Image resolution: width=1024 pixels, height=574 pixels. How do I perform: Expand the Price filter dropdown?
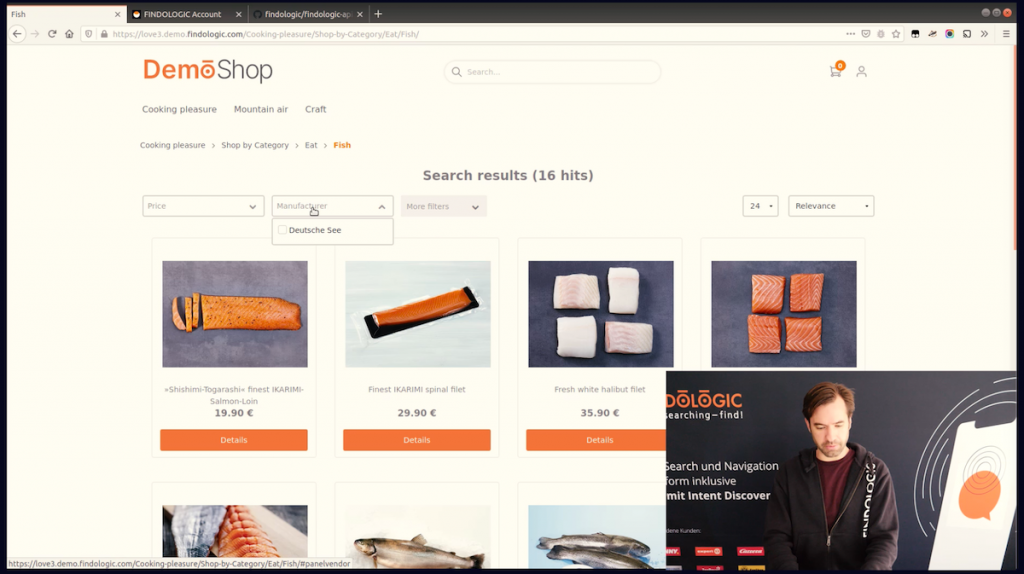(203, 206)
